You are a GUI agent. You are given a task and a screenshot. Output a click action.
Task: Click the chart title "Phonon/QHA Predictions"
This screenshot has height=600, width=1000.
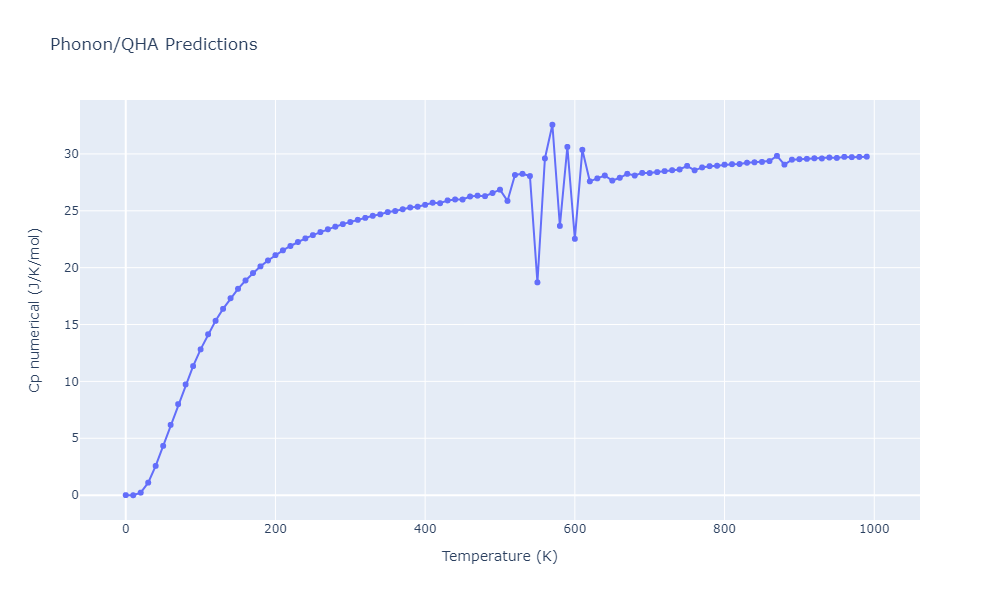(153, 45)
